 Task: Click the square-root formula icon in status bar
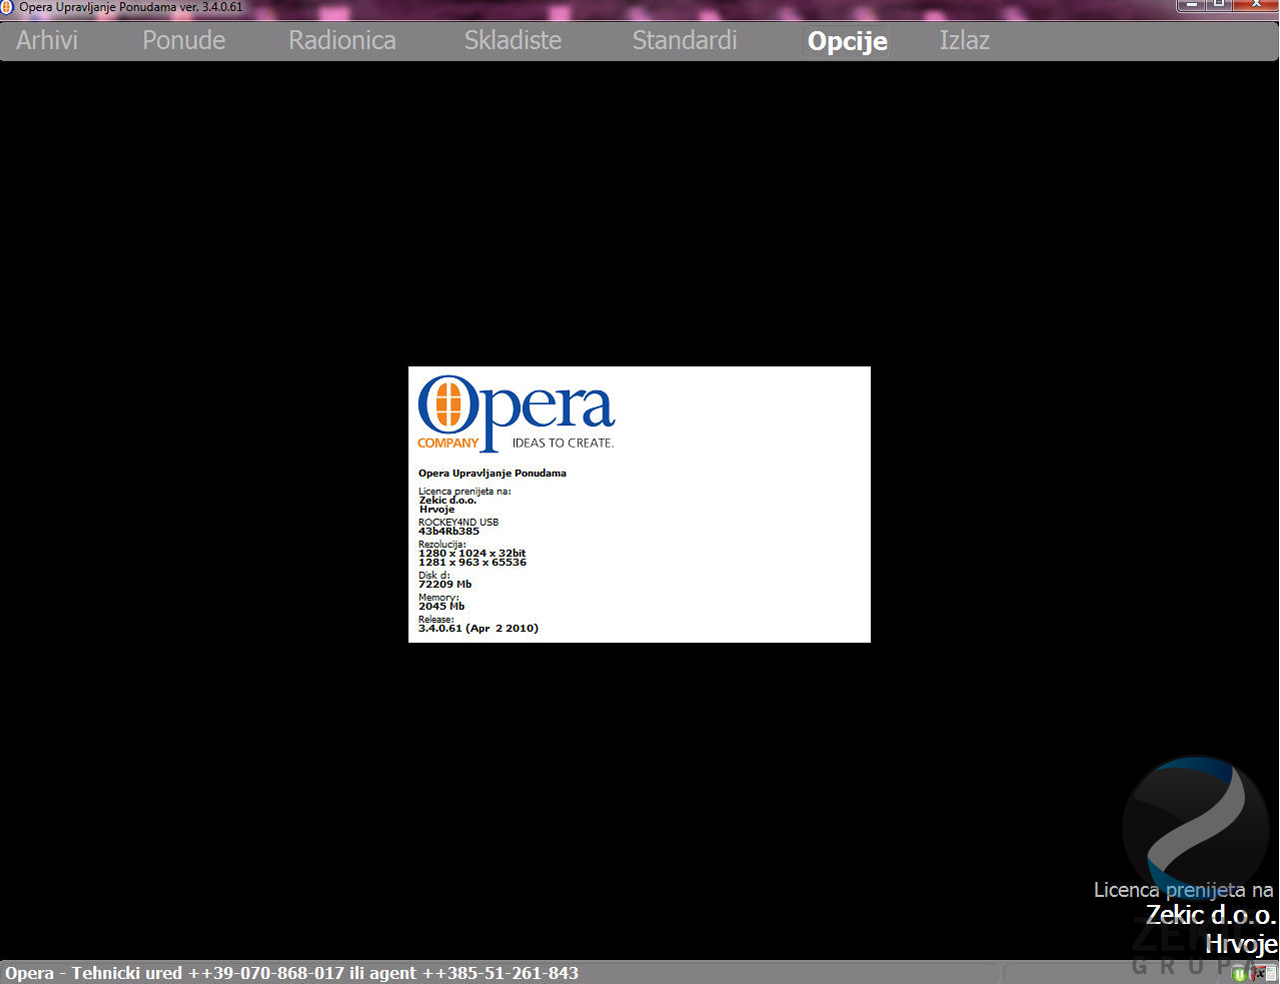[x=1256, y=974]
